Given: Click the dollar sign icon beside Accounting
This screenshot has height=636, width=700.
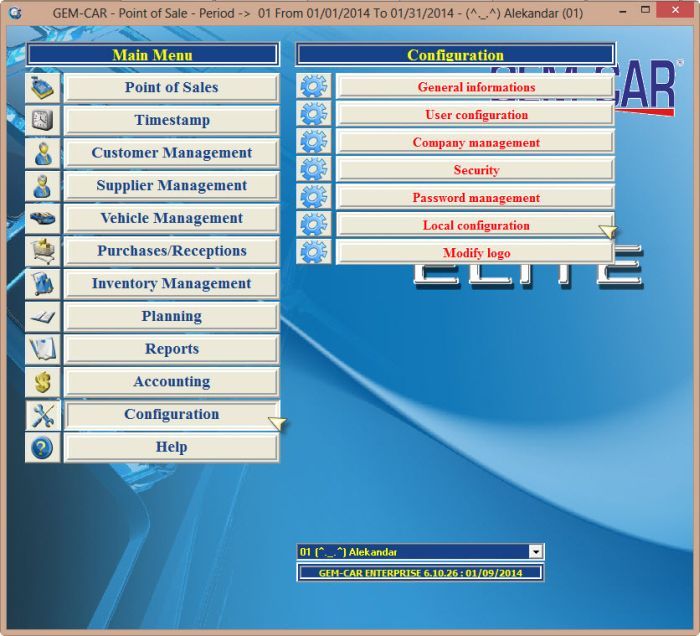Looking at the screenshot, I should (x=42, y=382).
